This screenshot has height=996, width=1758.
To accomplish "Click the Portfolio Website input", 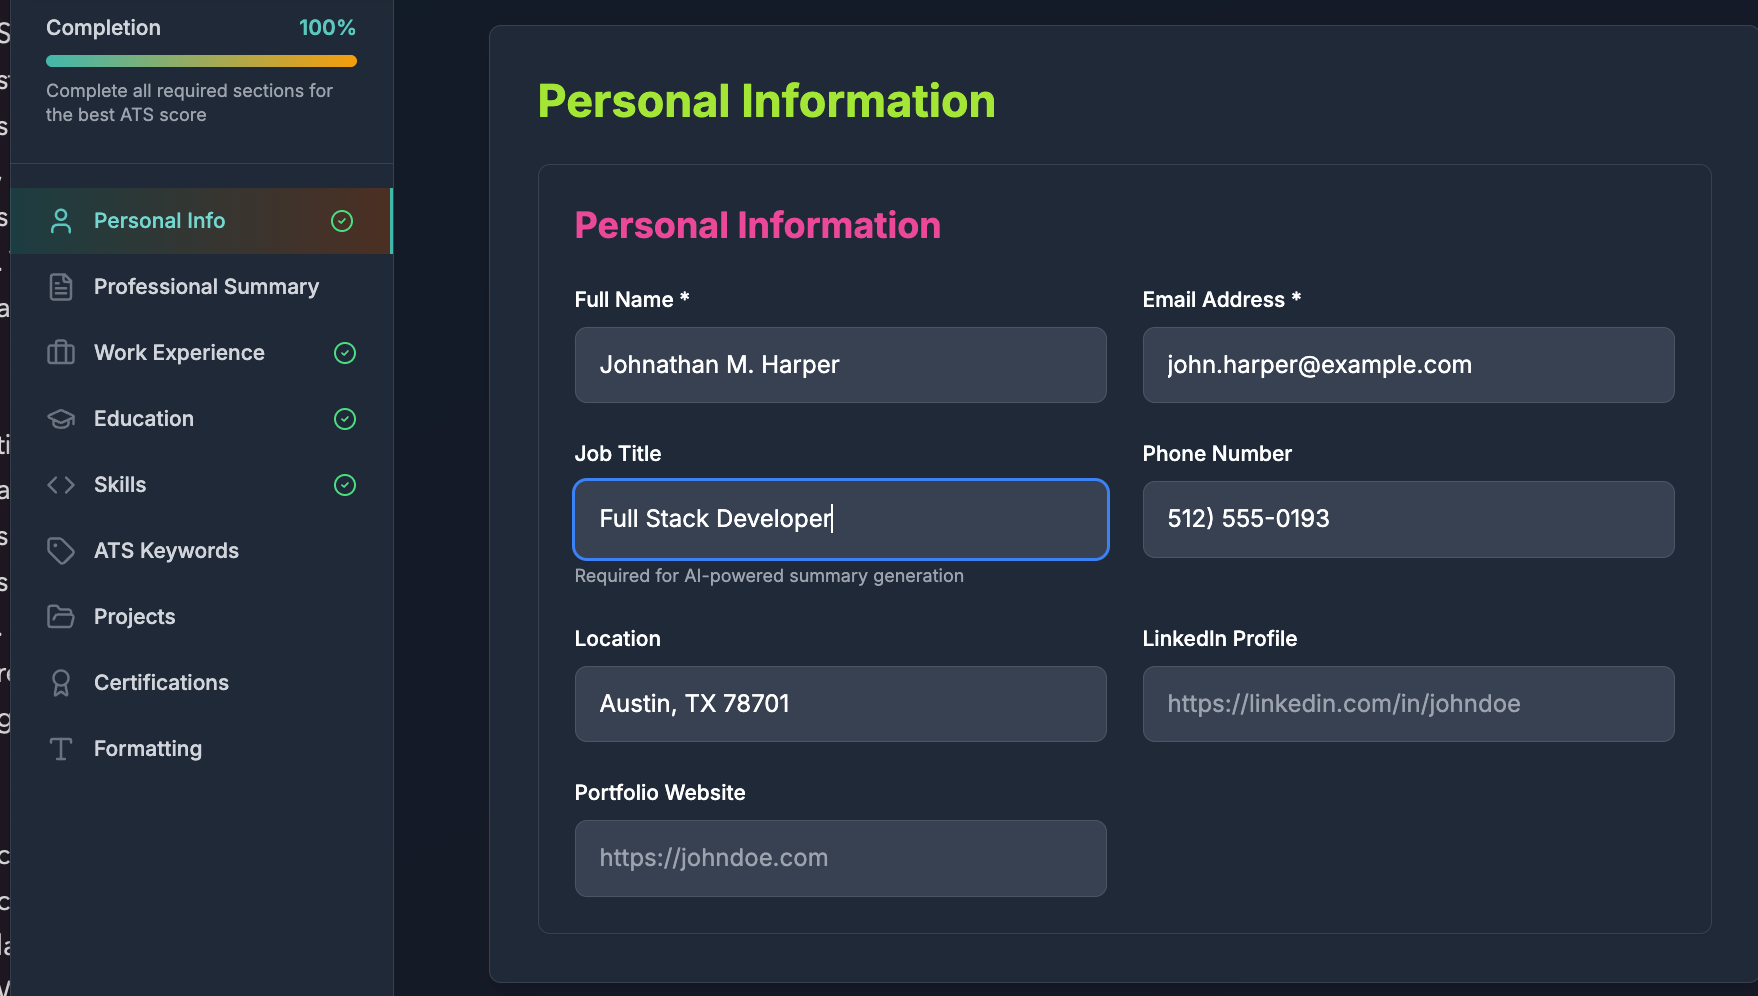I will click(x=840, y=857).
